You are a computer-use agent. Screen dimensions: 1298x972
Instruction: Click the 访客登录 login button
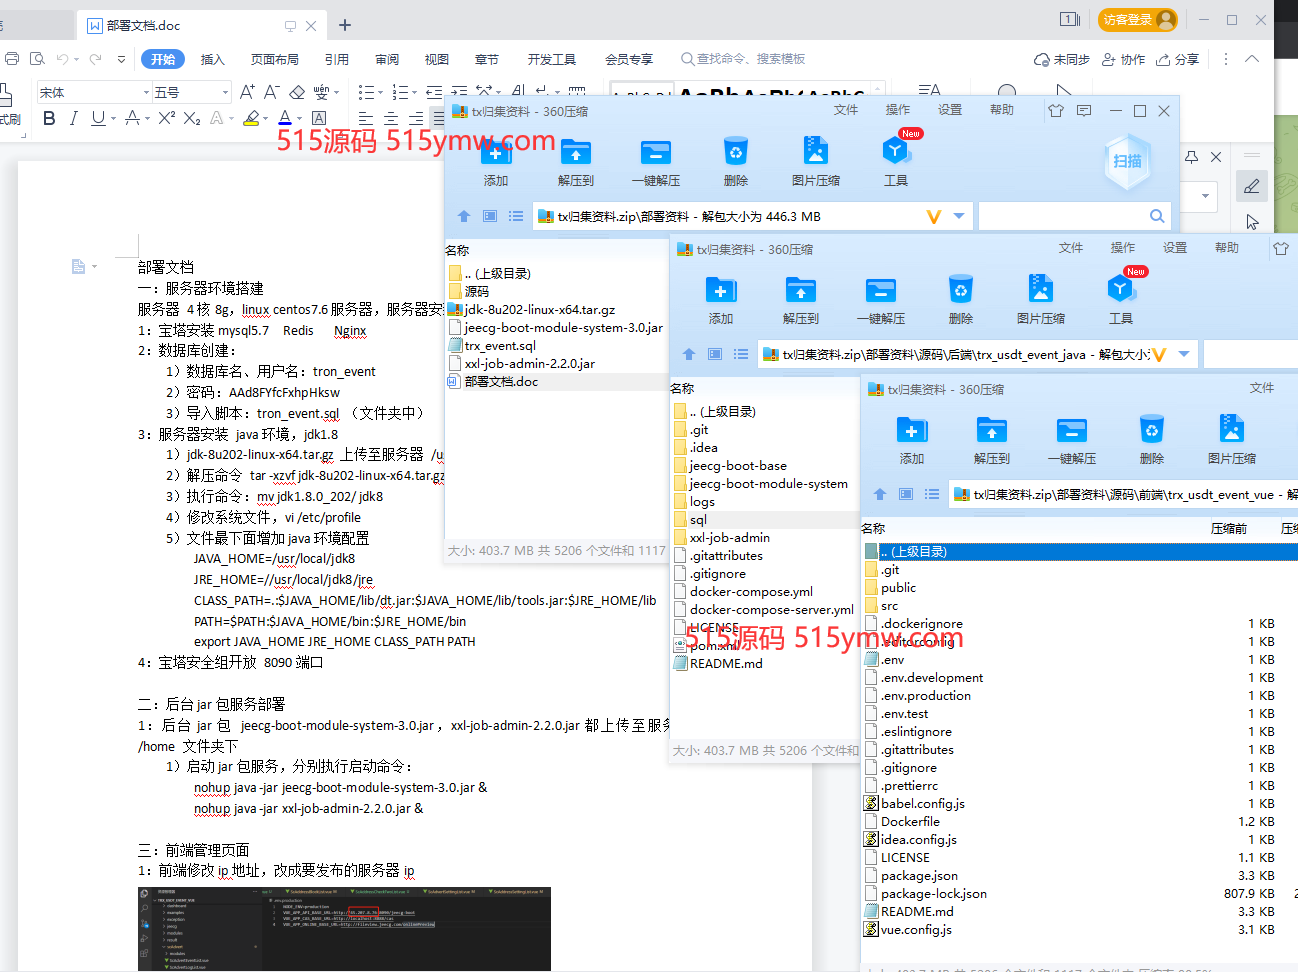click(1137, 20)
